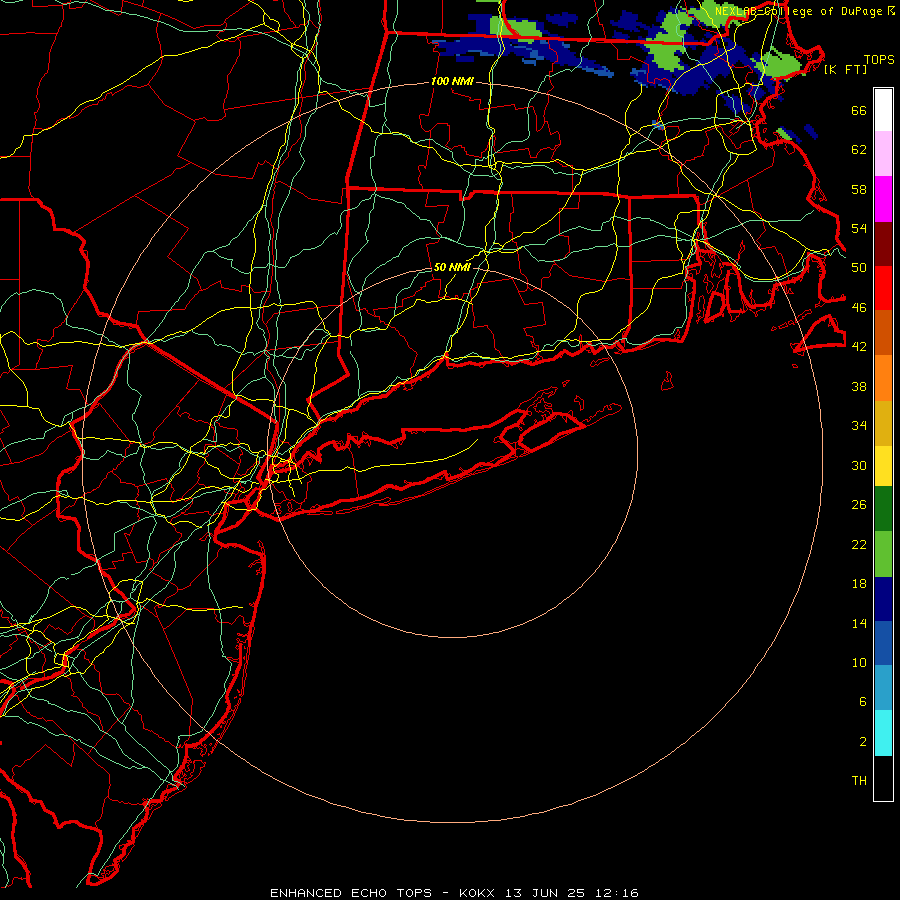Click the magenta legend swatch

pos(883,199)
